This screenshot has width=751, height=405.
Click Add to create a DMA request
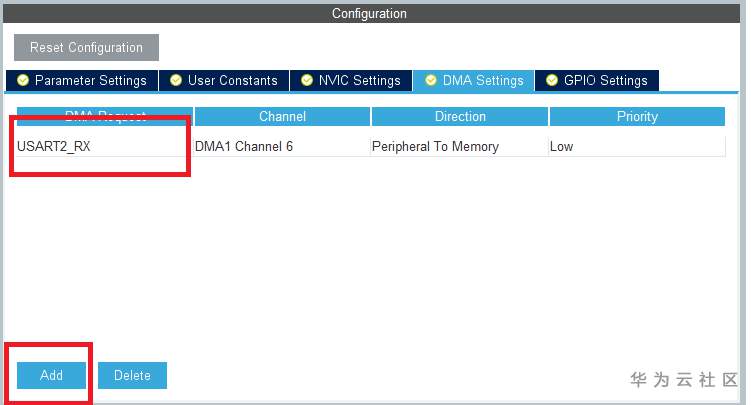point(51,375)
